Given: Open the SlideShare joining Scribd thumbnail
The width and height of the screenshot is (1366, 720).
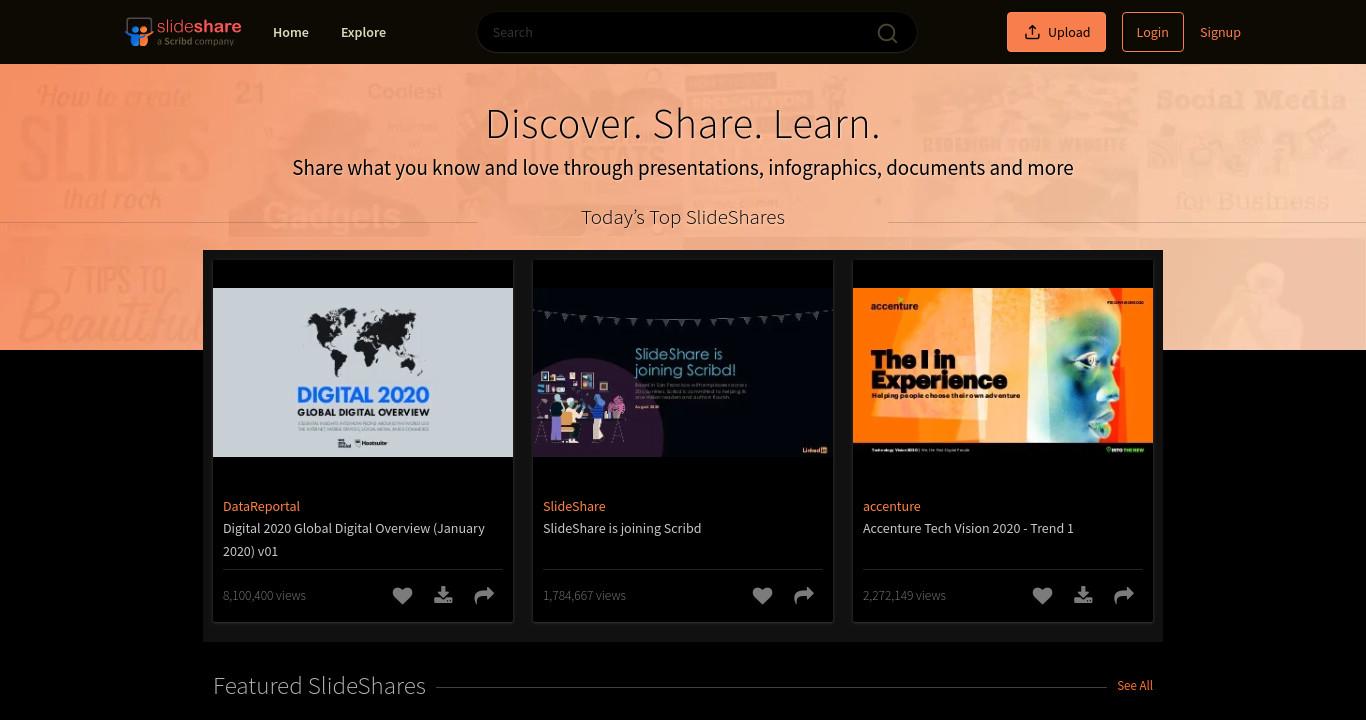Looking at the screenshot, I should (x=683, y=372).
